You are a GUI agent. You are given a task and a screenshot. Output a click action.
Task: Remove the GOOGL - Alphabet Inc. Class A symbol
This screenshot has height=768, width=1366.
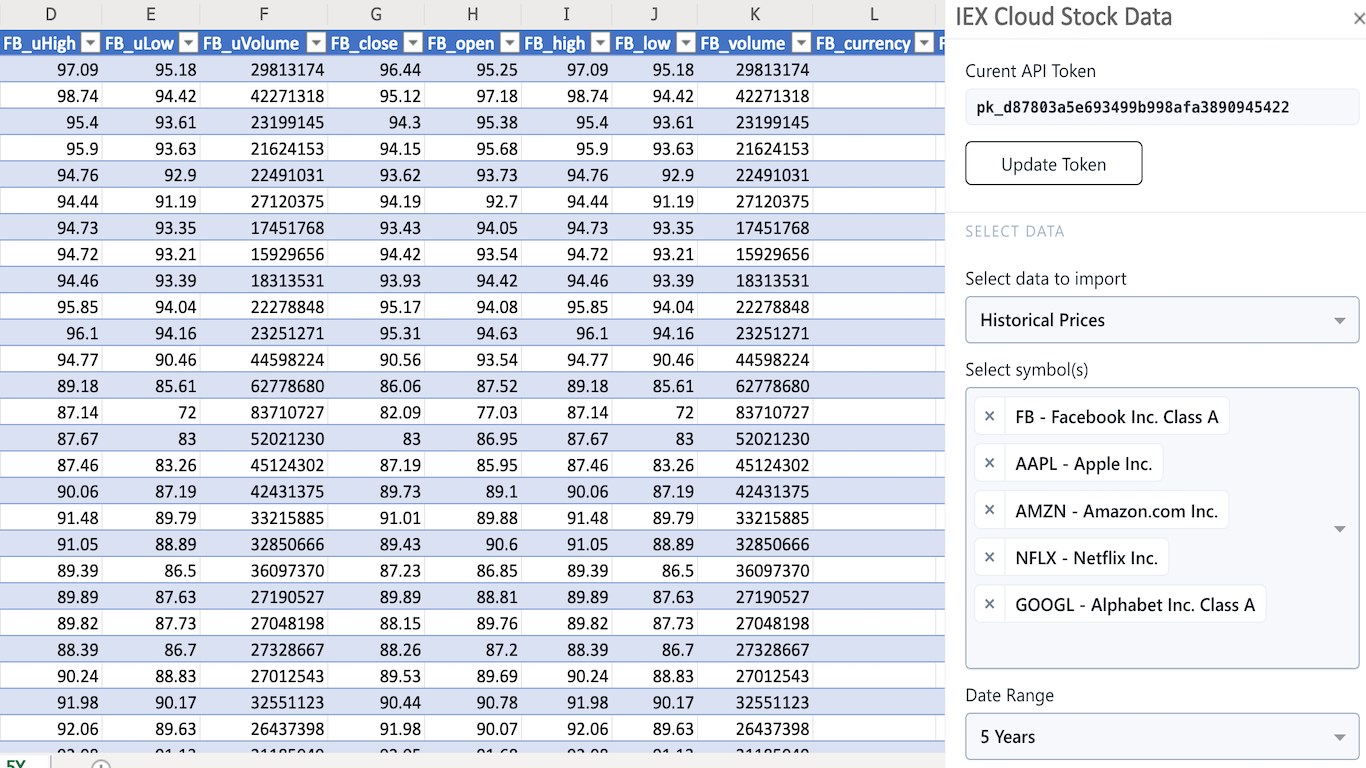click(990, 605)
